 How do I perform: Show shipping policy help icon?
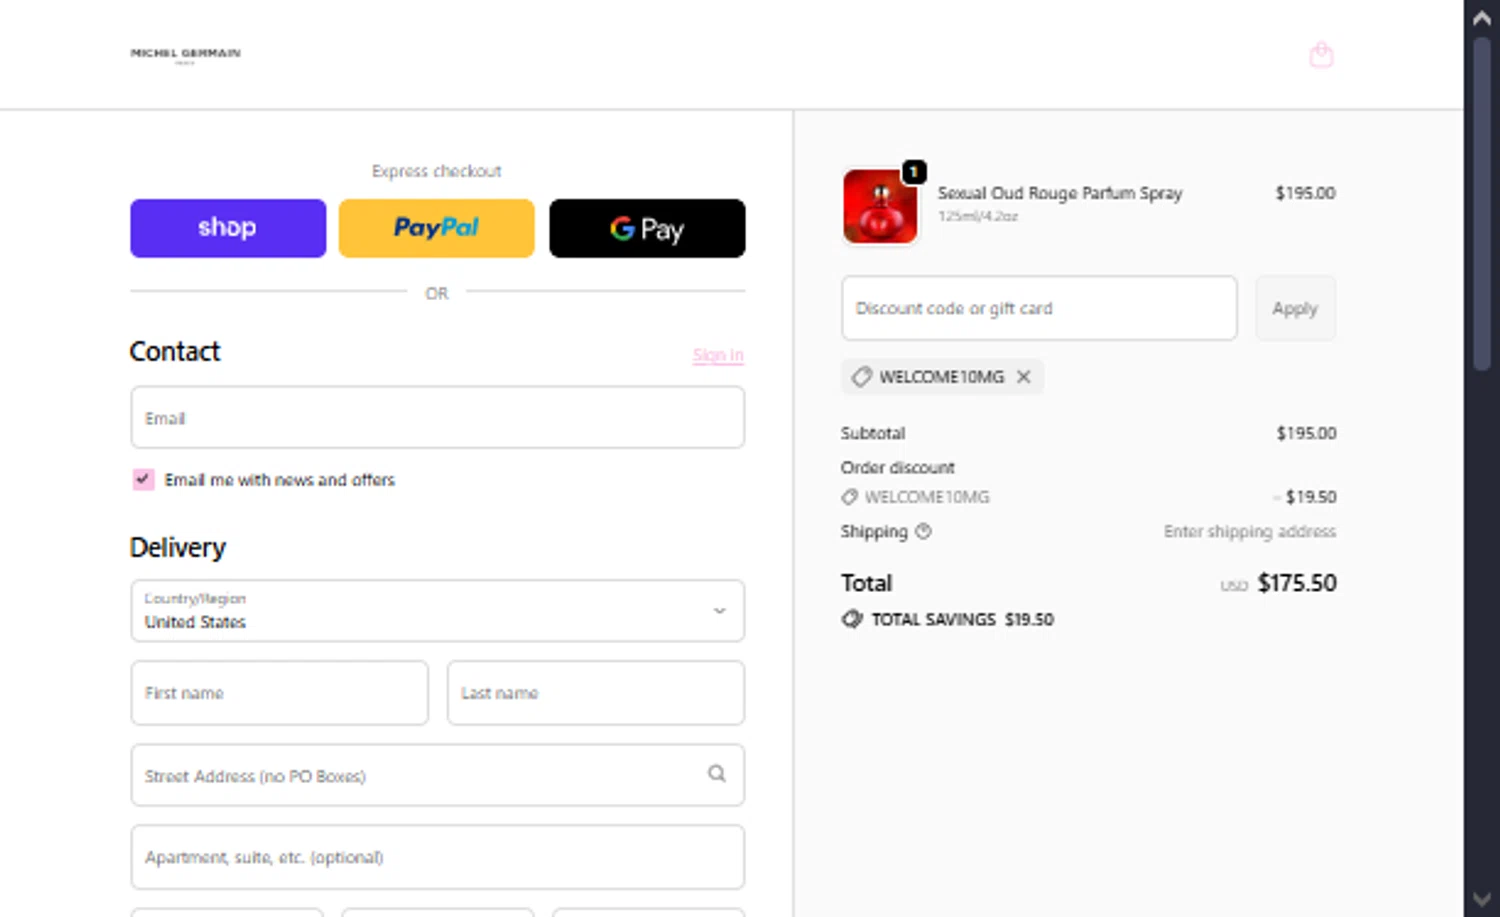(923, 531)
